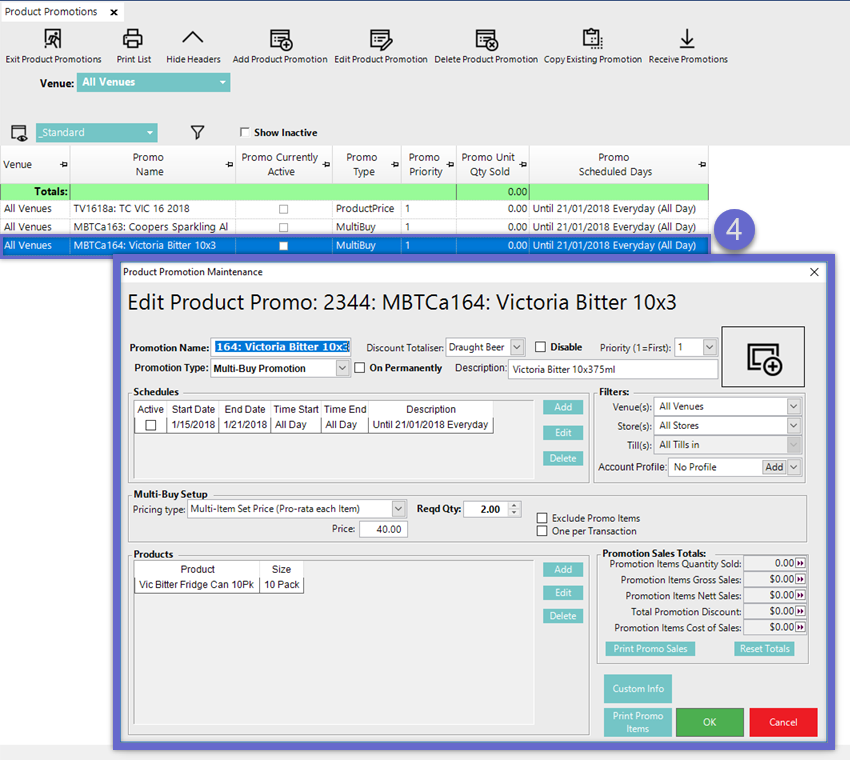The image size is (850, 760).
Task: Open Edit Product Promotion from toolbar
Action: tap(381, 40)
